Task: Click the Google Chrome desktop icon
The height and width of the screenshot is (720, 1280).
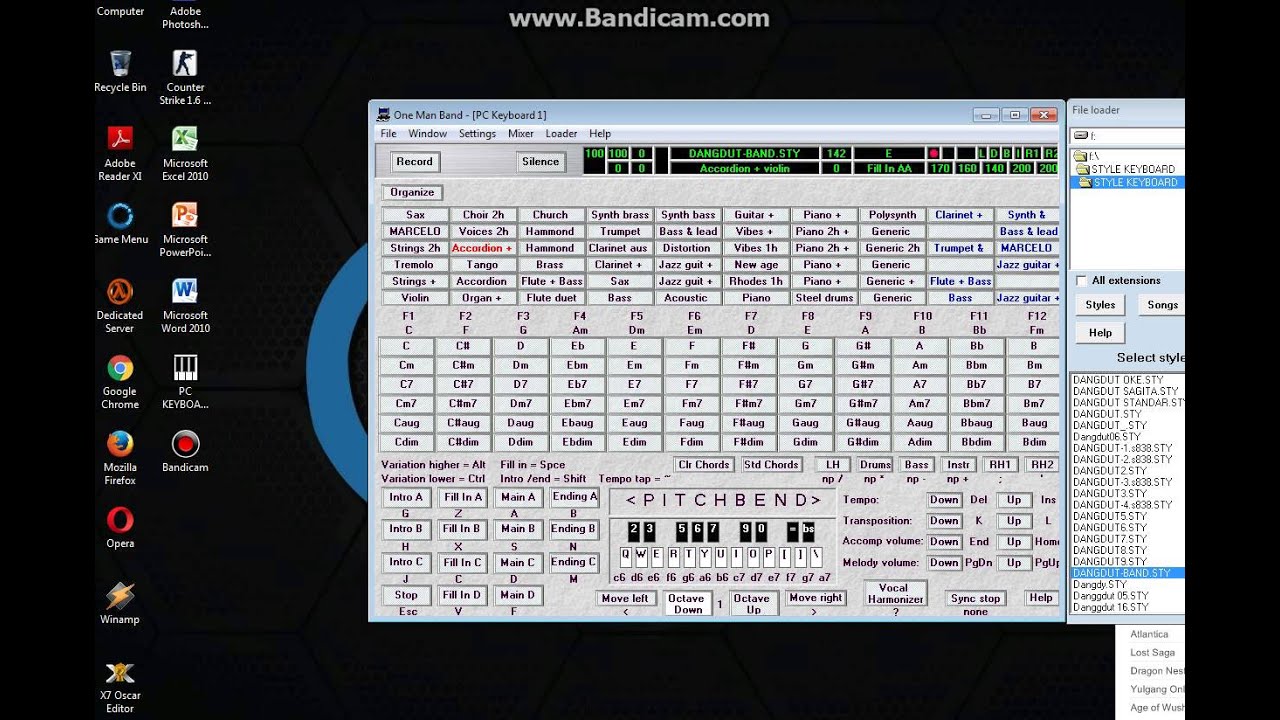Action: coord(120,382)
